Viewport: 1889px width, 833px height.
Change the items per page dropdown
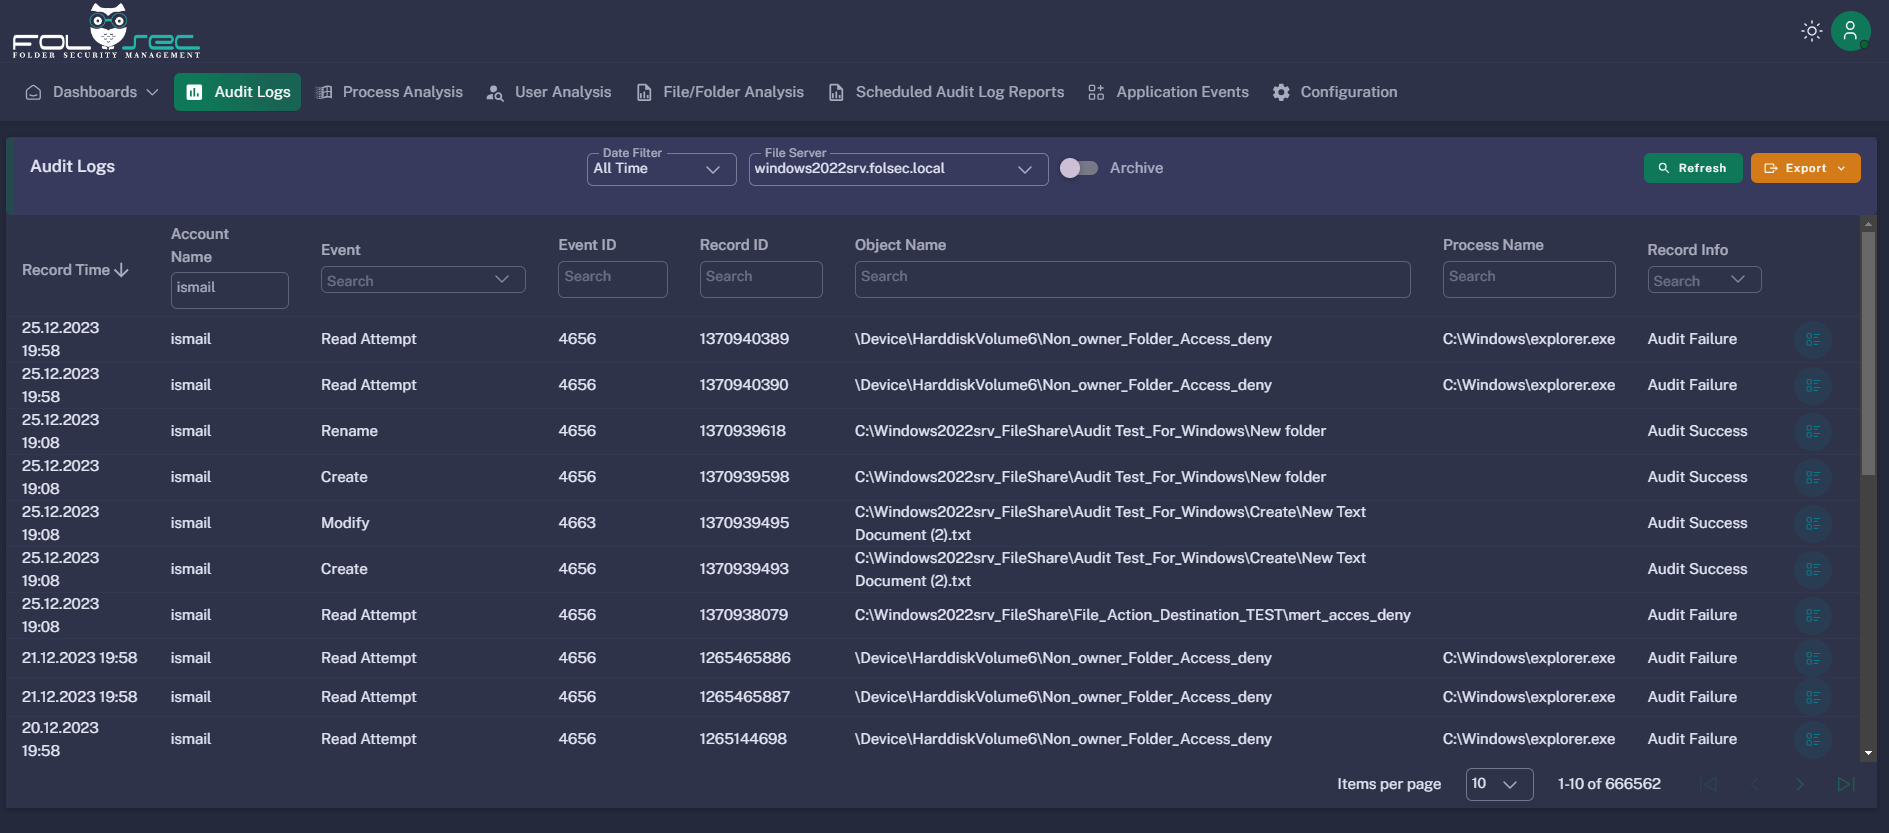pyautogui.click(x=1499, y=784)
